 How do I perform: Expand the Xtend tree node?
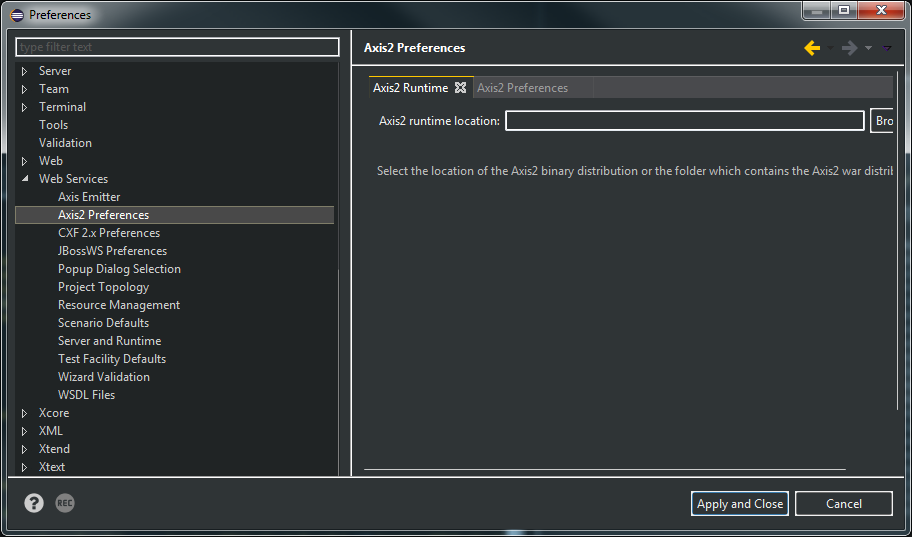(24, 449)
